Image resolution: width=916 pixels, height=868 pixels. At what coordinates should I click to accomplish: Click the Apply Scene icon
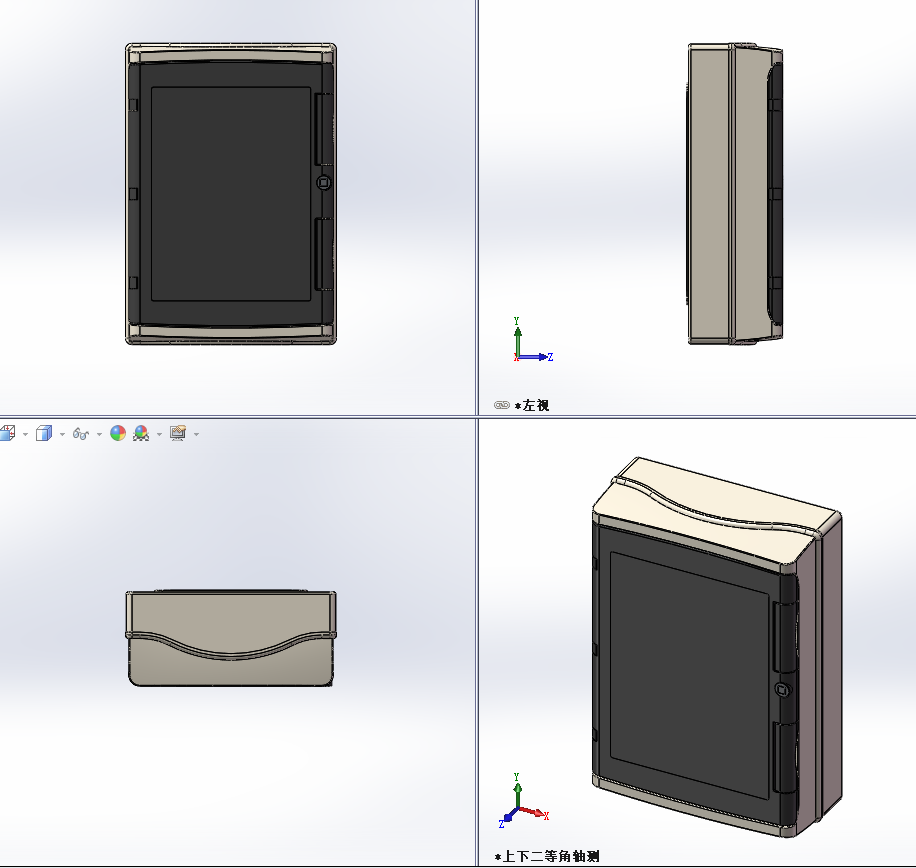(x=141, y=433)
